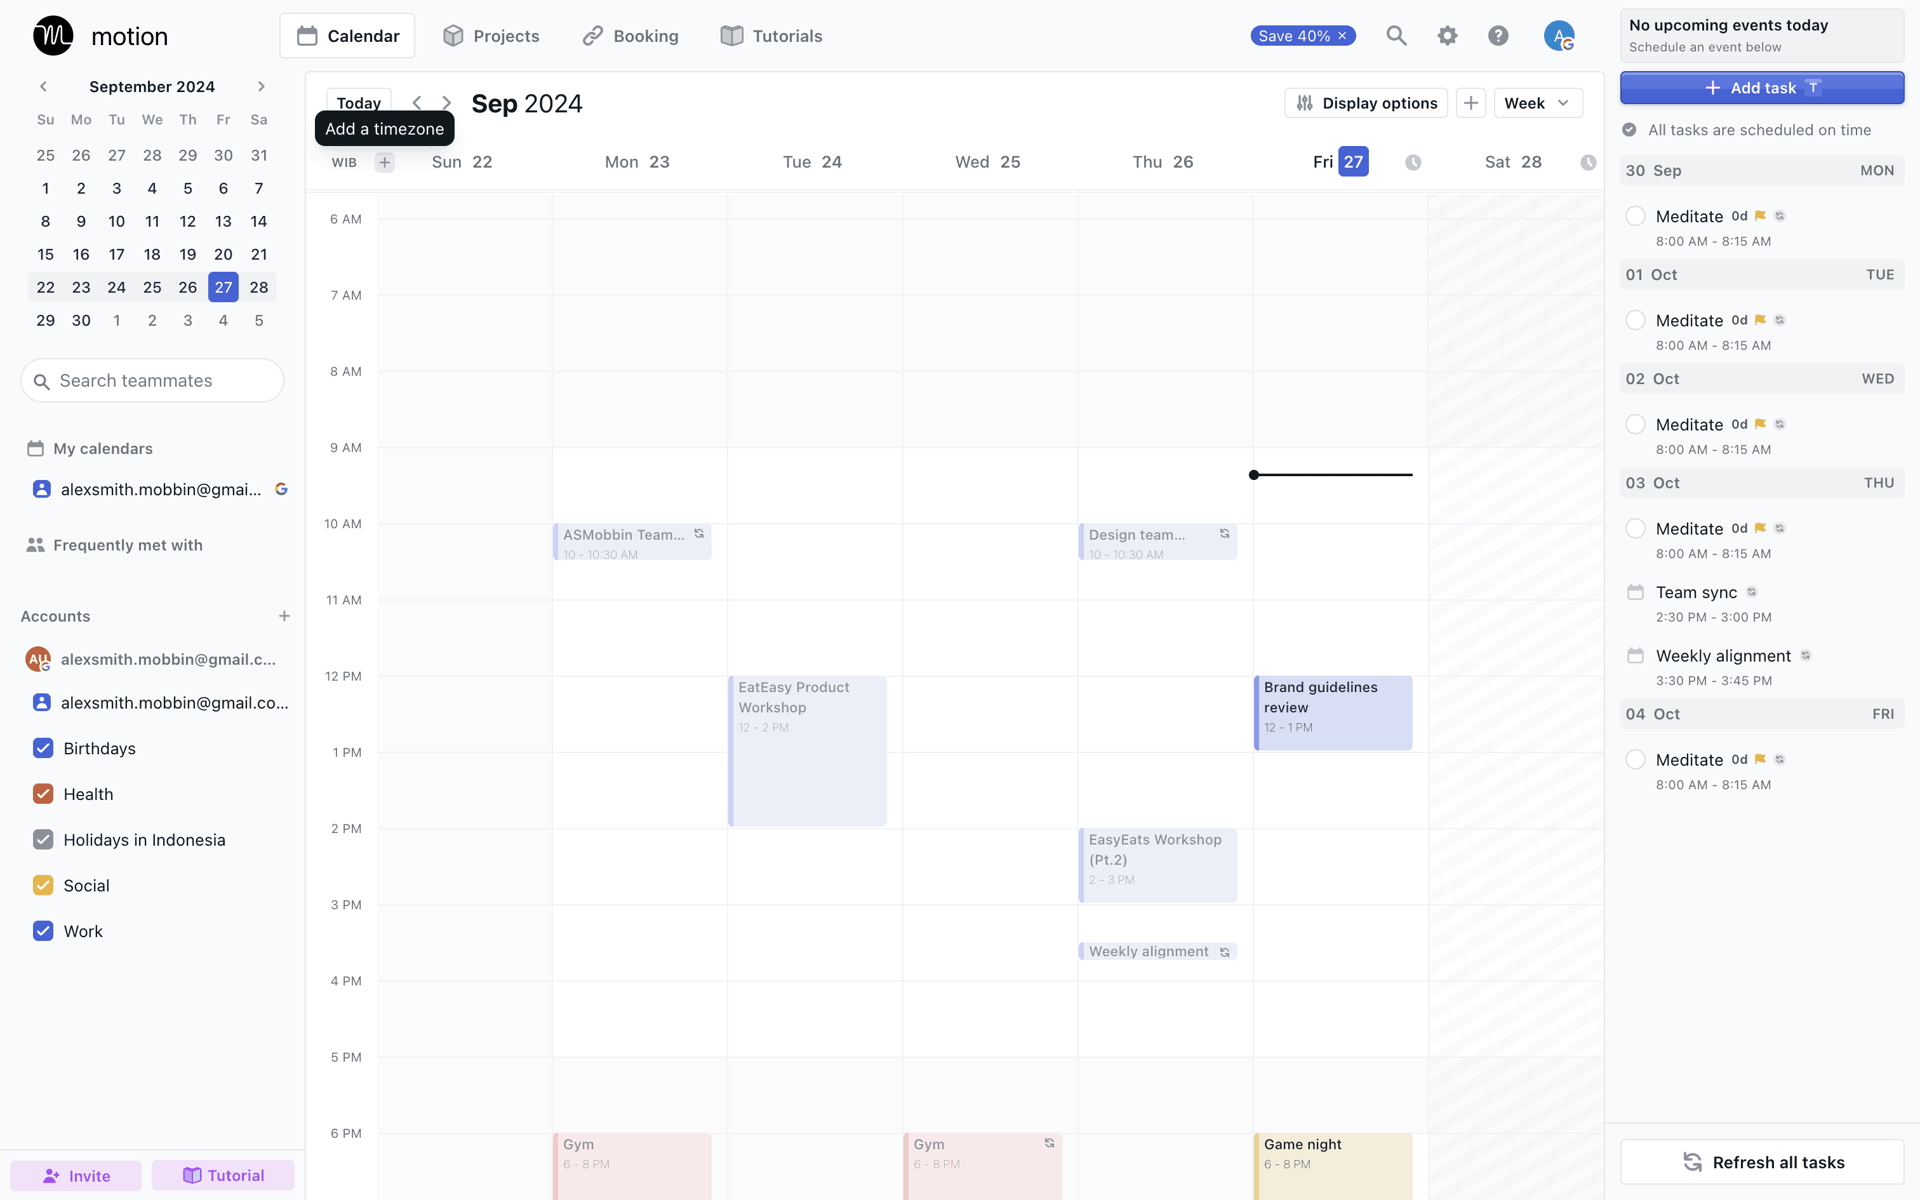The height and width of the screenshot is (1200, 1920).
Task: Switch to the Projects tab
Action: pos(491,36)
